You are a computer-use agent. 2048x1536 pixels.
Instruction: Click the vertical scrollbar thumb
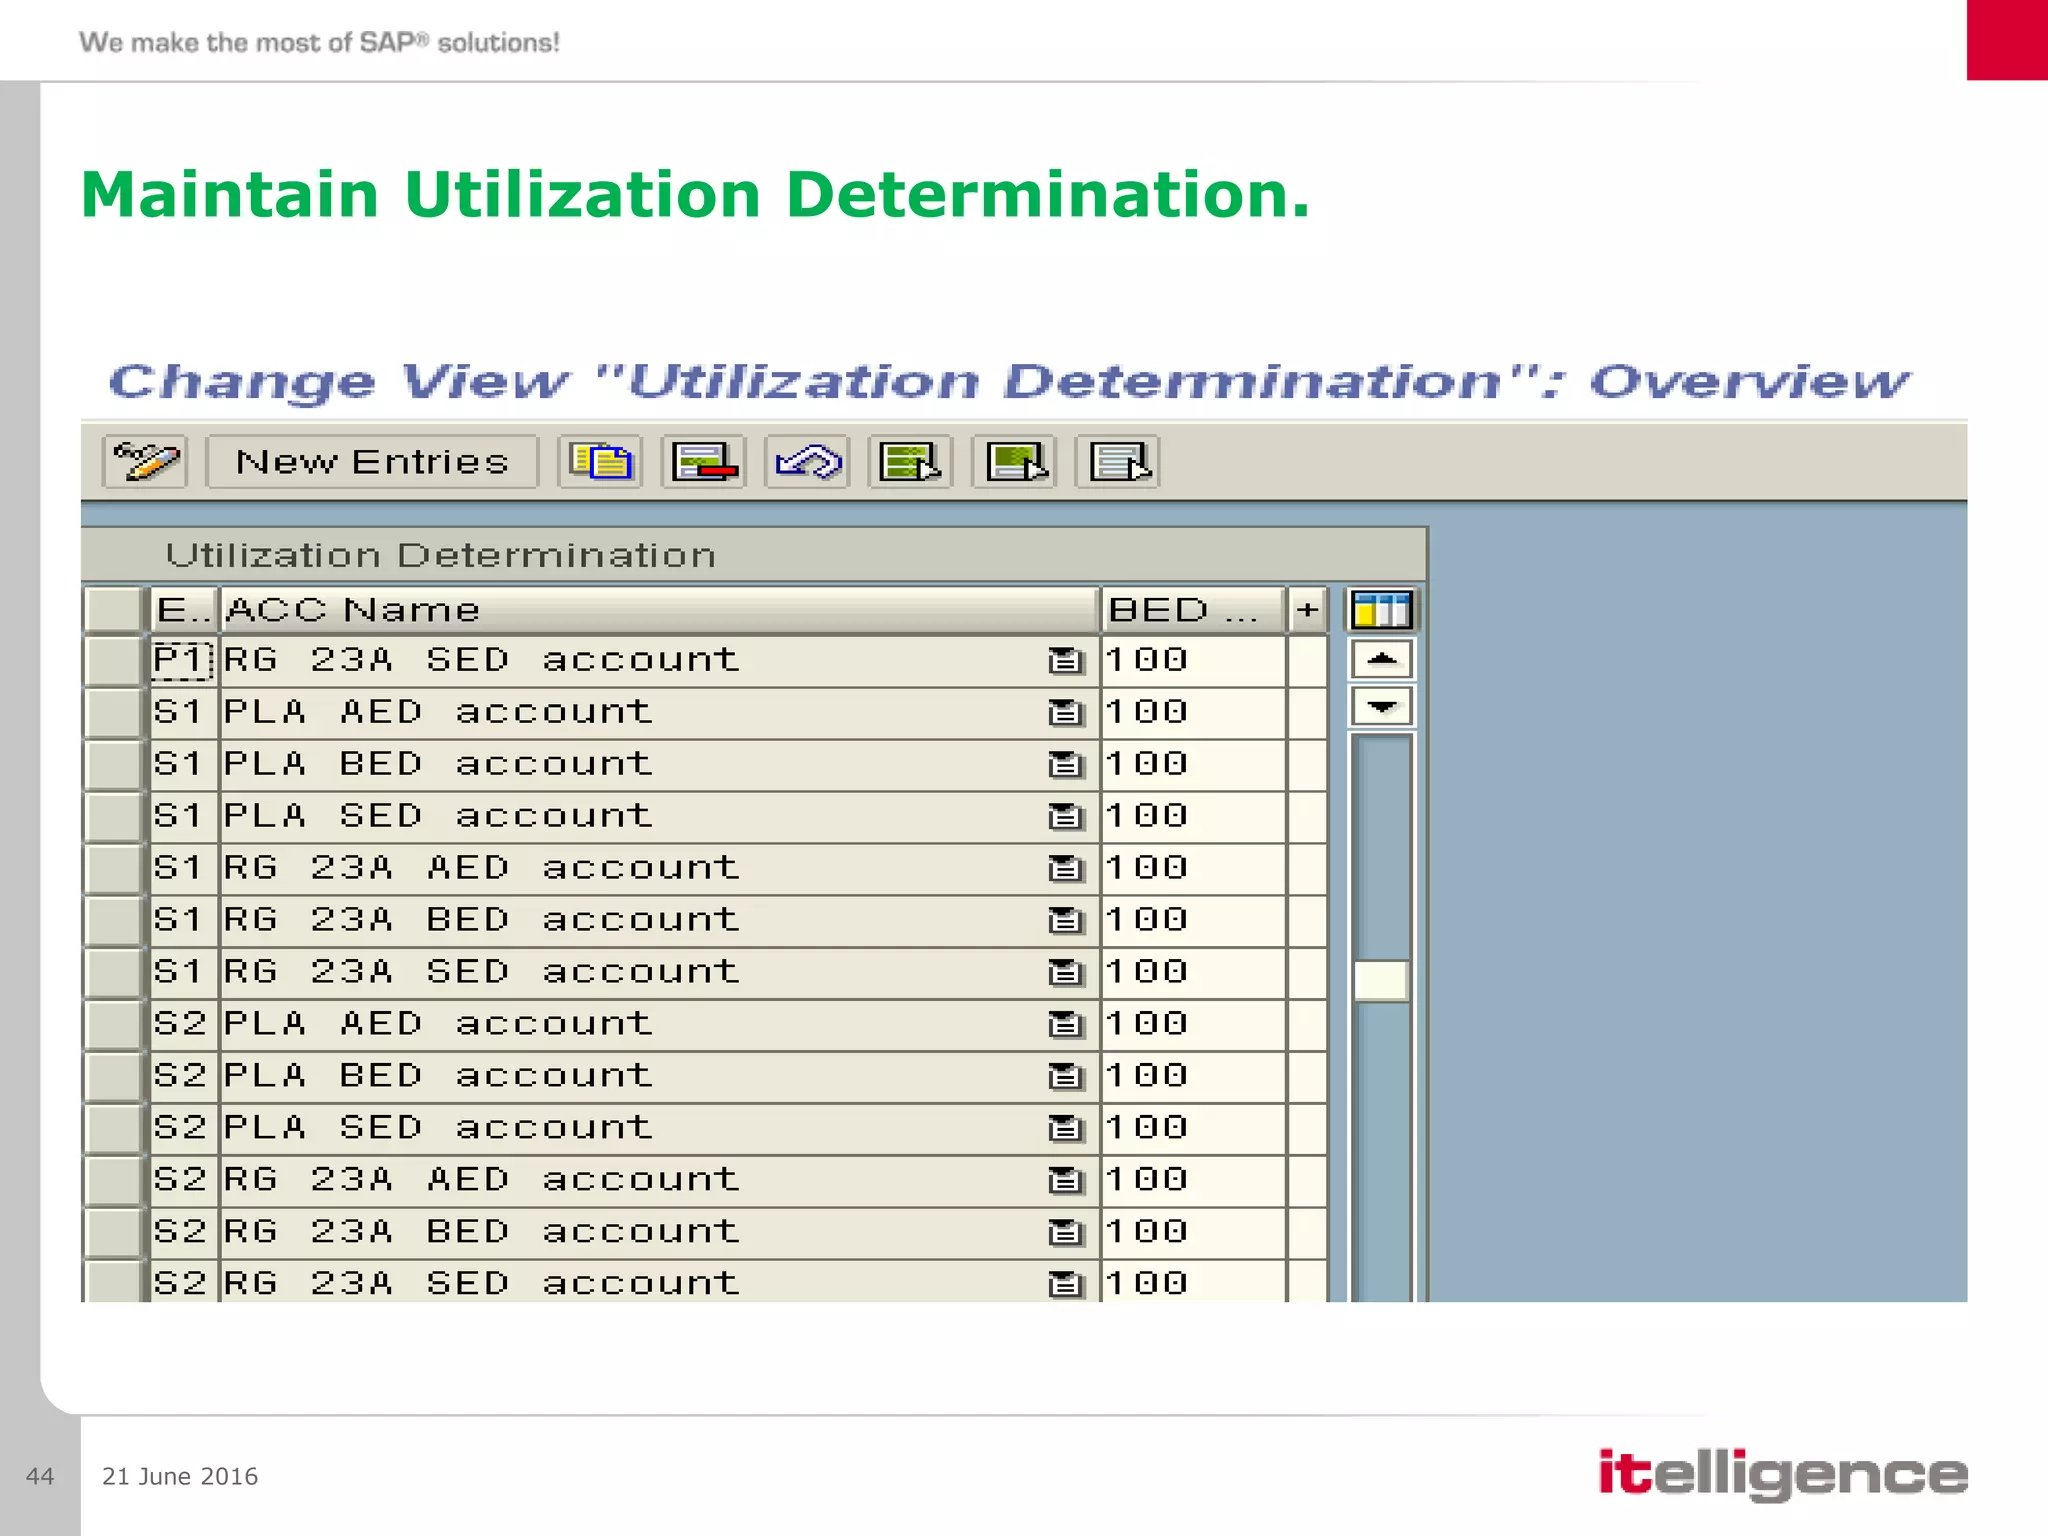pyautogui.click(x=1381, y=981)
